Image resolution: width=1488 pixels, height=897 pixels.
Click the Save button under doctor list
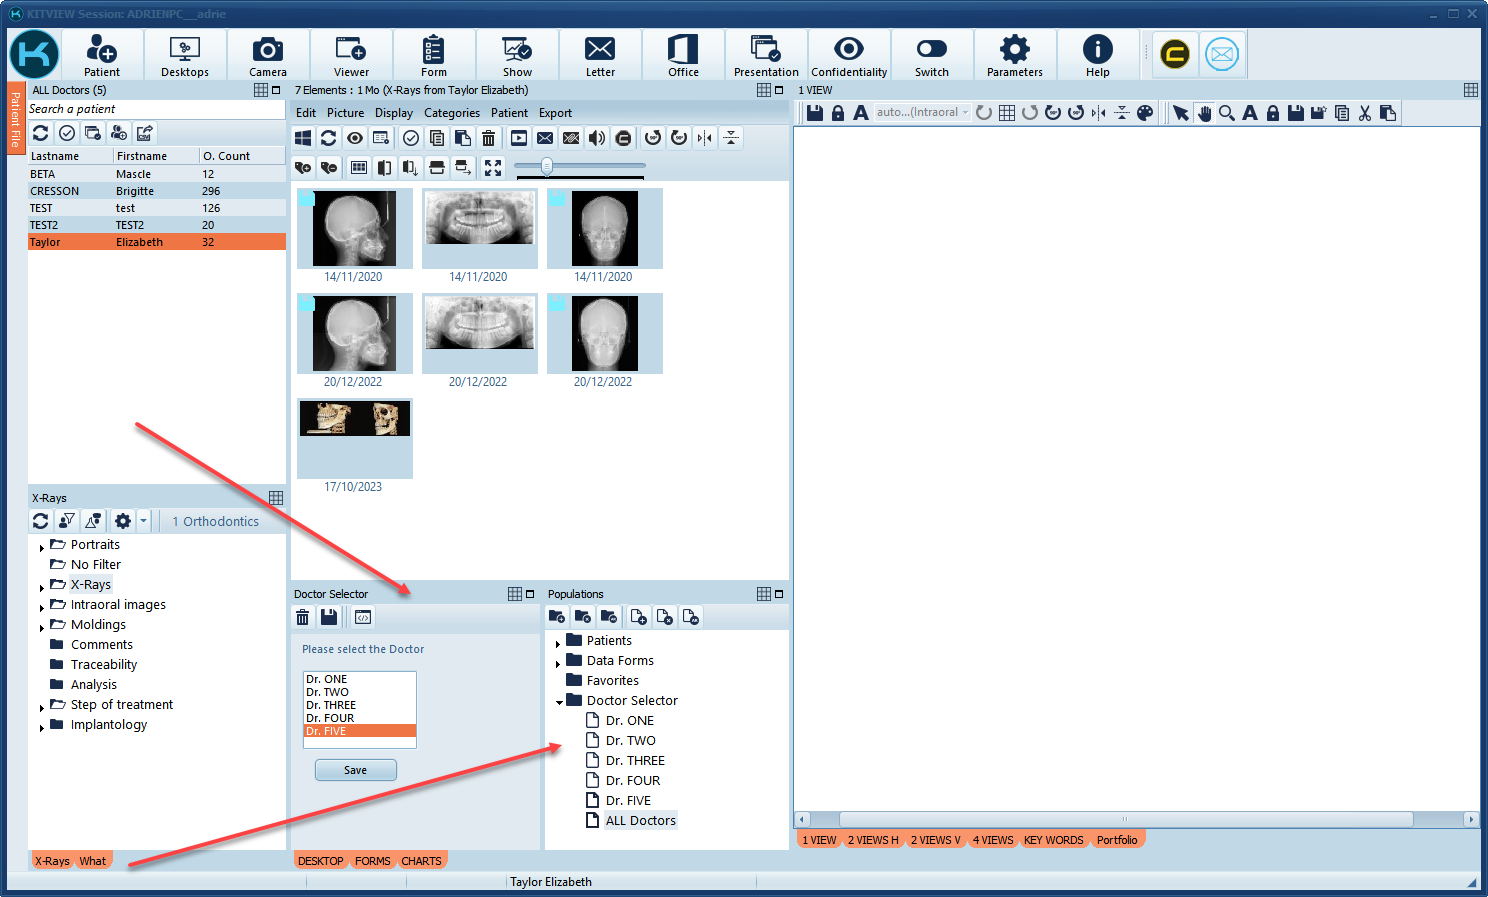click(355, 770)
